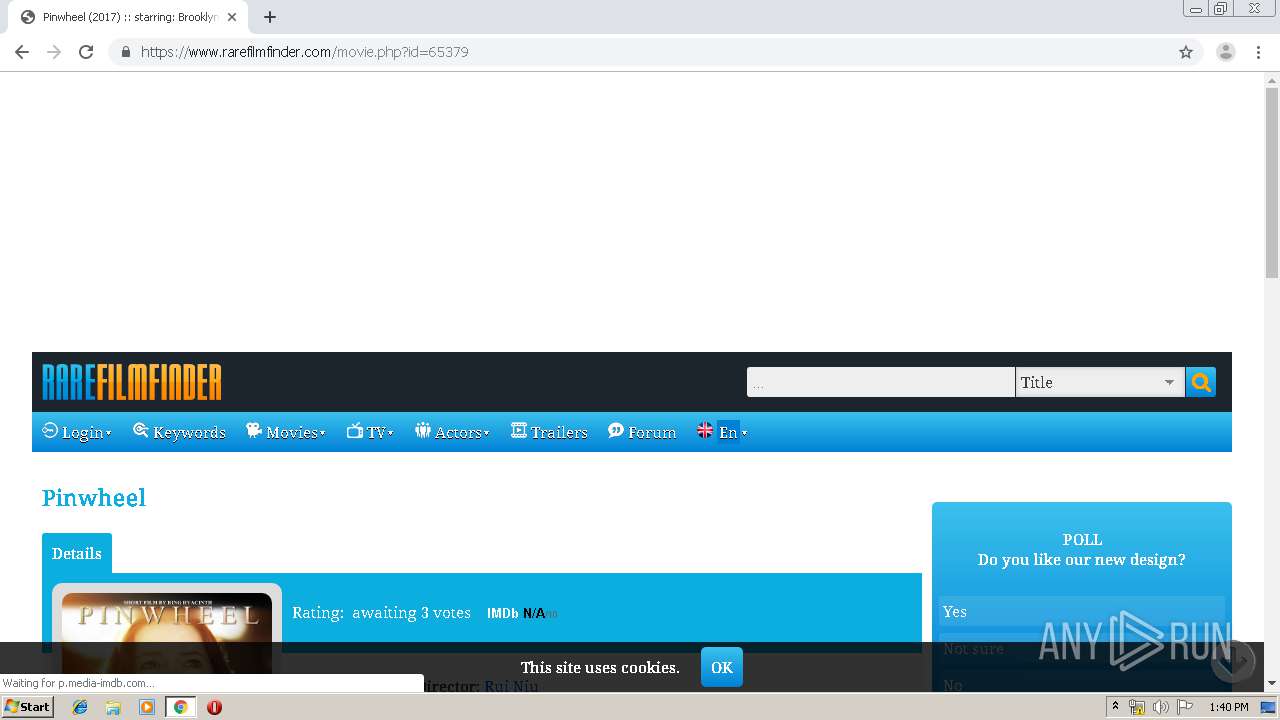1280x720 pixels.
Task: Go to Keywords page
Action: click(179, 432)
